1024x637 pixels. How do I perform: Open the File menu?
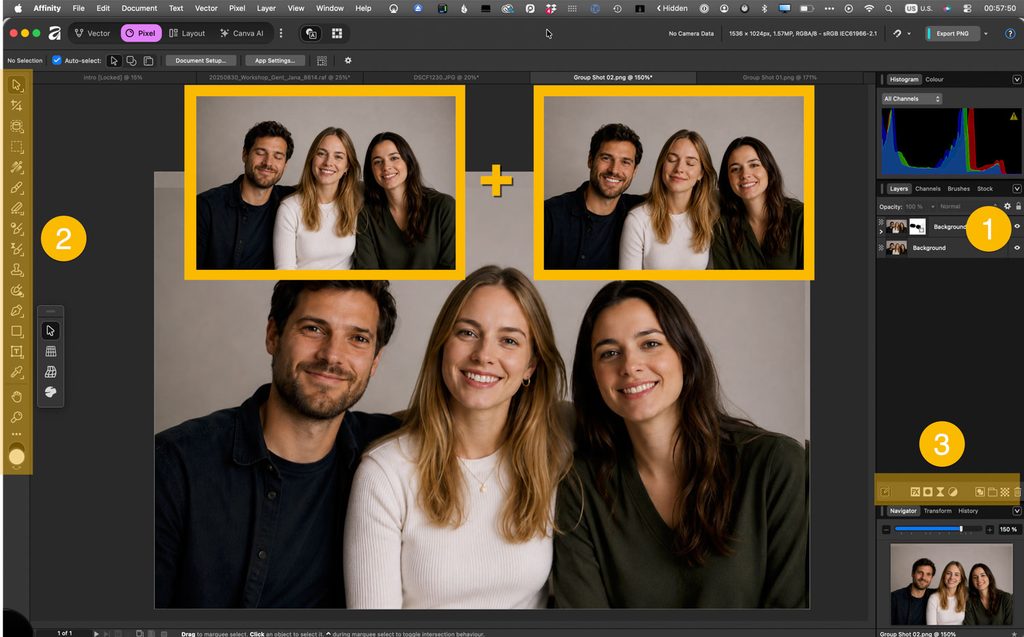(x=78, y=8)
